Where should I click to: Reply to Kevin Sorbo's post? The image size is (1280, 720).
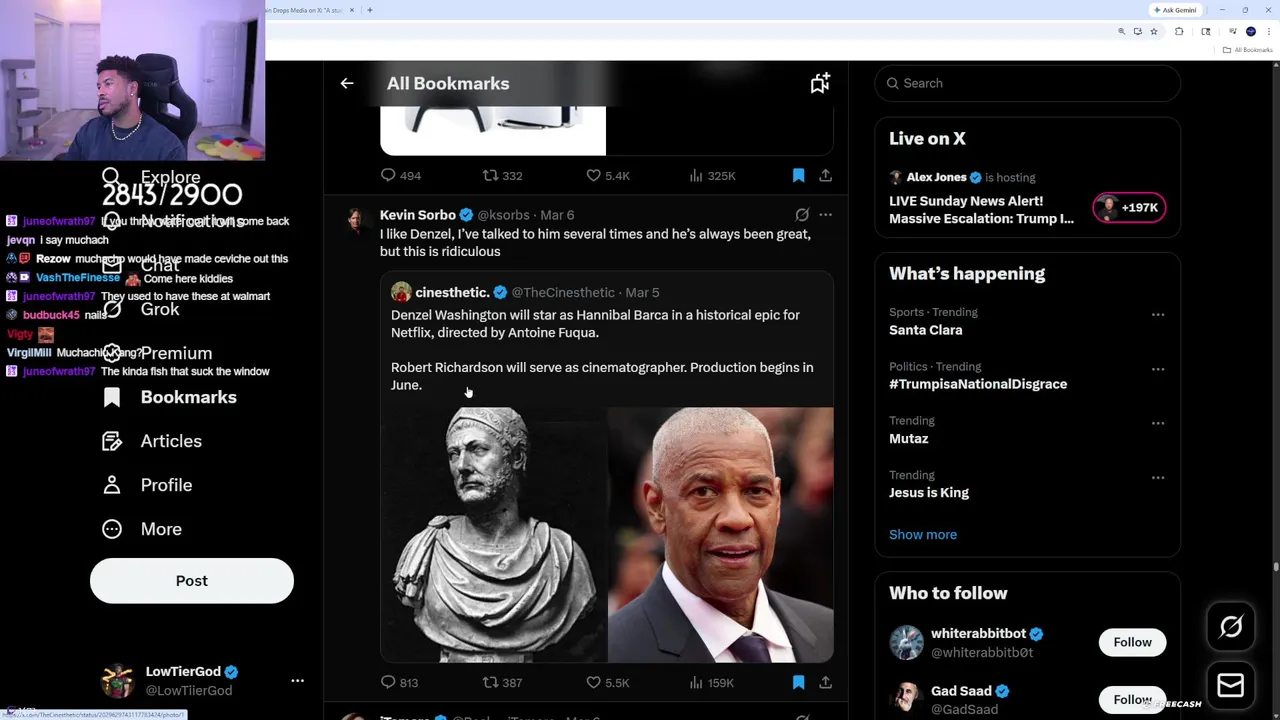[x=399, y=682]
